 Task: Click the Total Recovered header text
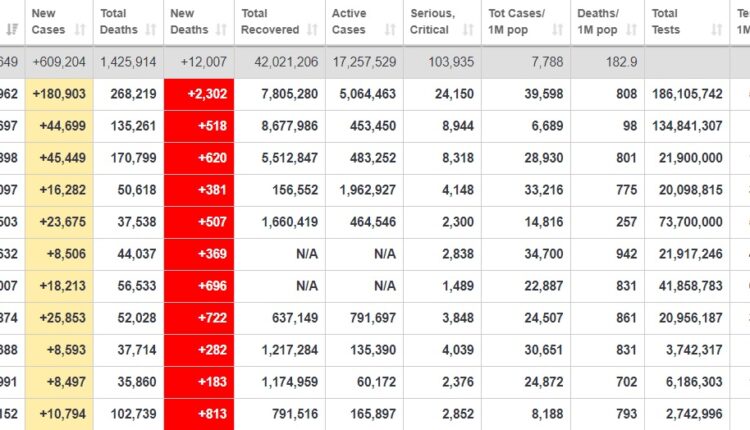267,22
